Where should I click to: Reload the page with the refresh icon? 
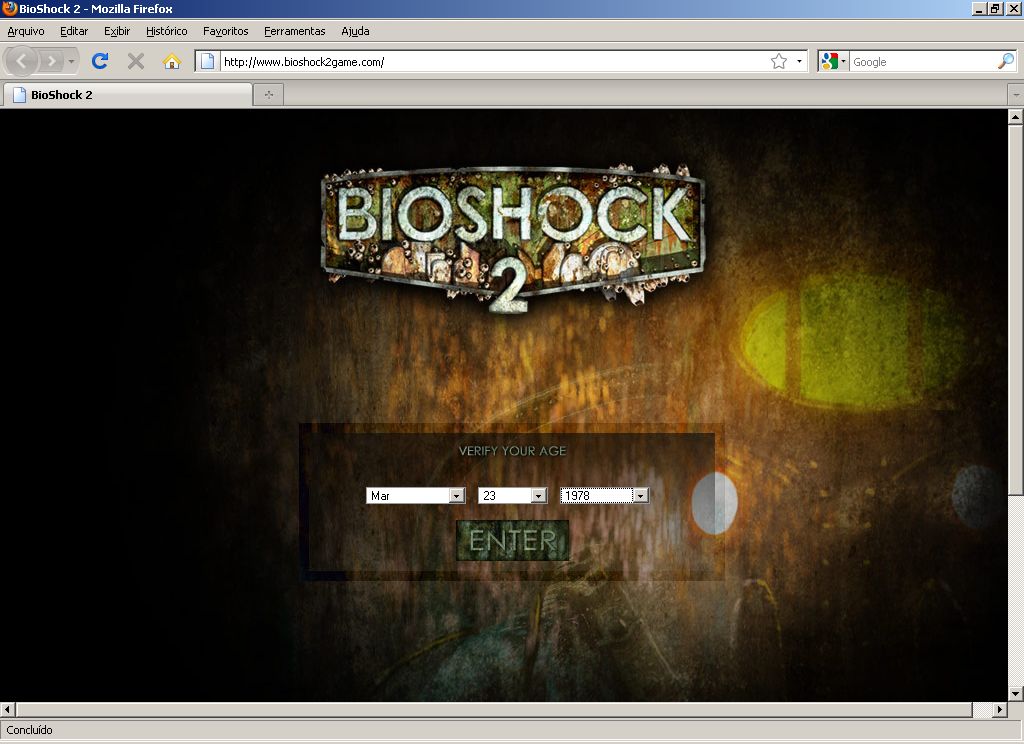(100, 62)
